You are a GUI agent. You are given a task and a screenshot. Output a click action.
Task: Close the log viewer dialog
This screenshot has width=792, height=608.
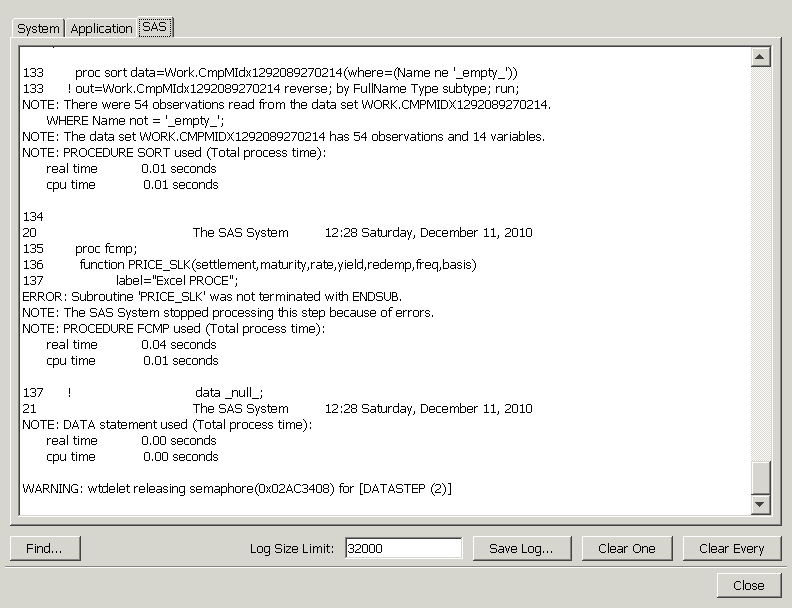pyautogui.click(x=748, y=585)
